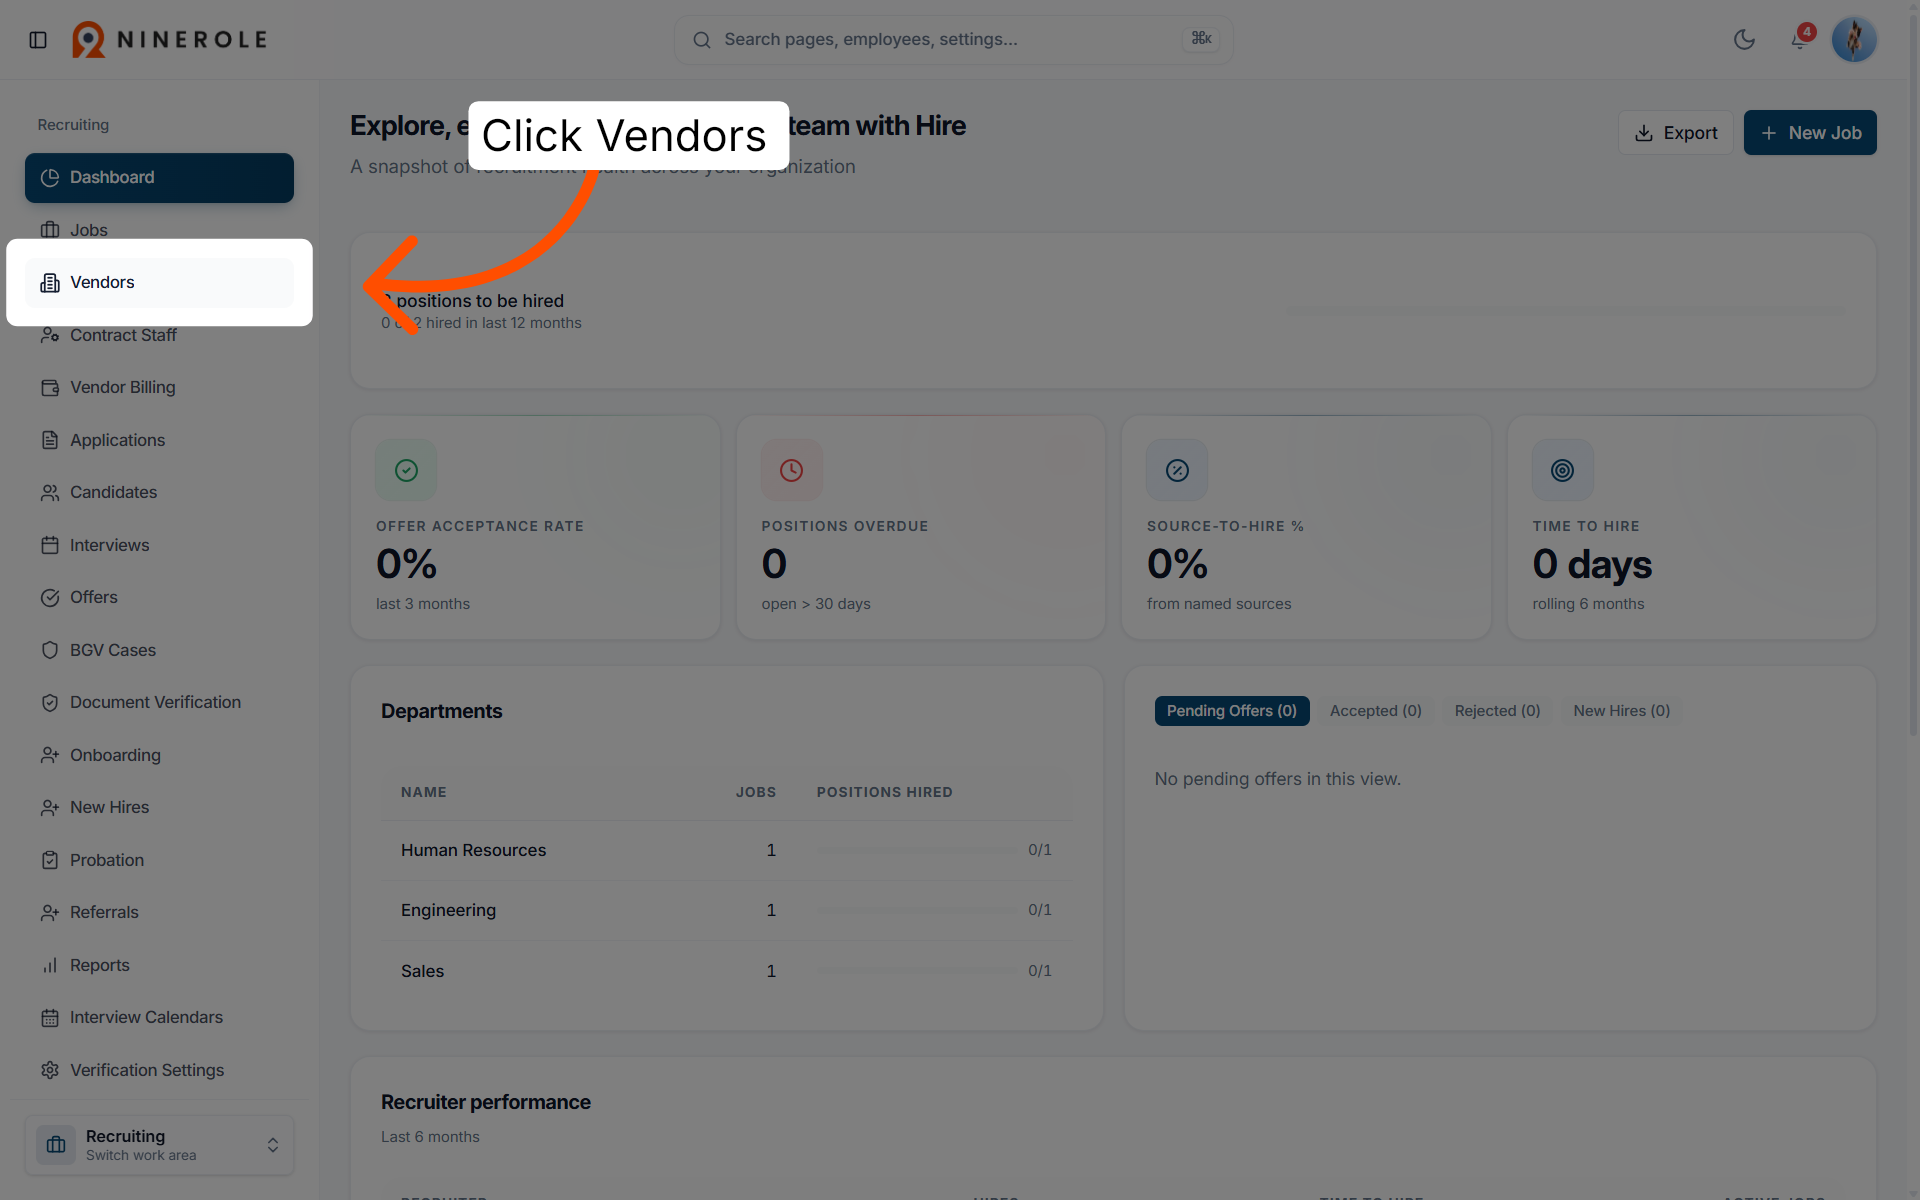Image resolution: width=1920 pixels, height=1200 pixels.
Task: Click the Interview Calendars icon
Action: tap(50, 1017)
